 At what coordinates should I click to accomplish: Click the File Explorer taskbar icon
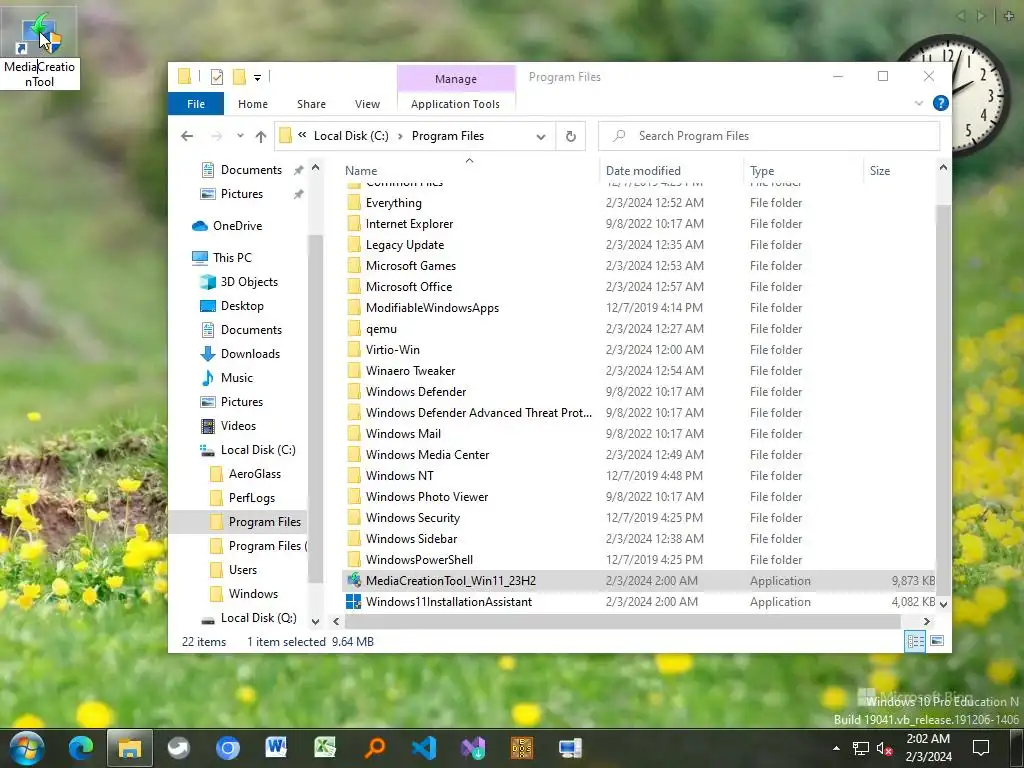click(129, 748)
